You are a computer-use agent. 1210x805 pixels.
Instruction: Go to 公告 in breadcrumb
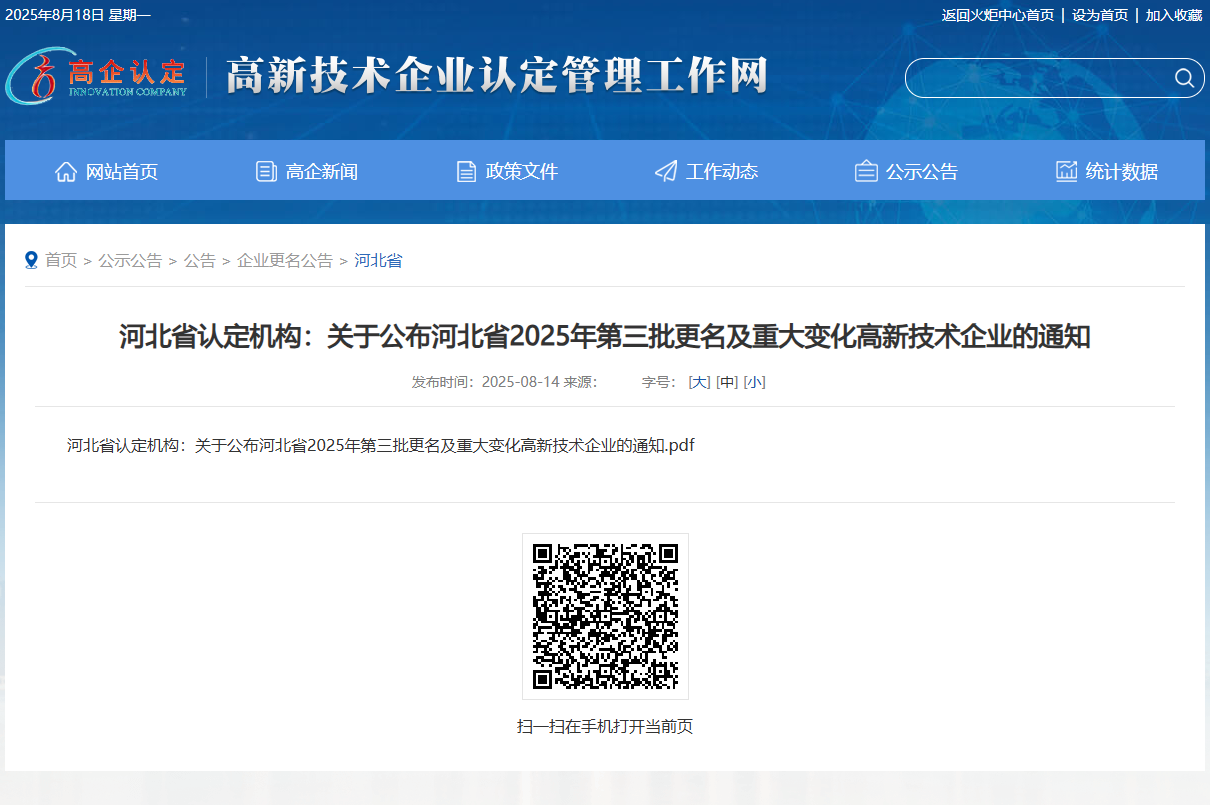pyautogui.click(x=200, y=260)
